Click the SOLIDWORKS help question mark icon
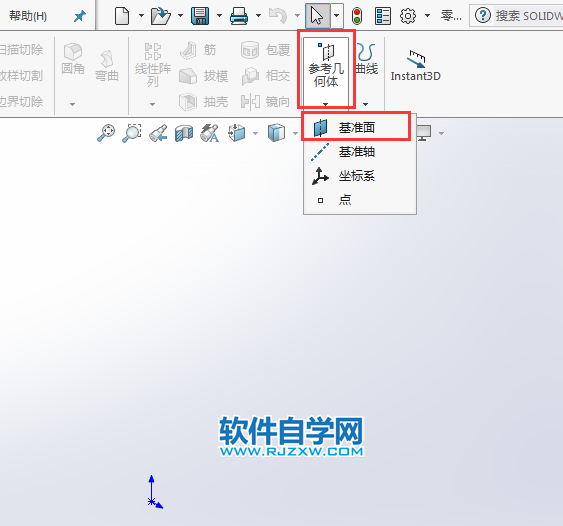The image size is (563, 526). coord(483,16)
